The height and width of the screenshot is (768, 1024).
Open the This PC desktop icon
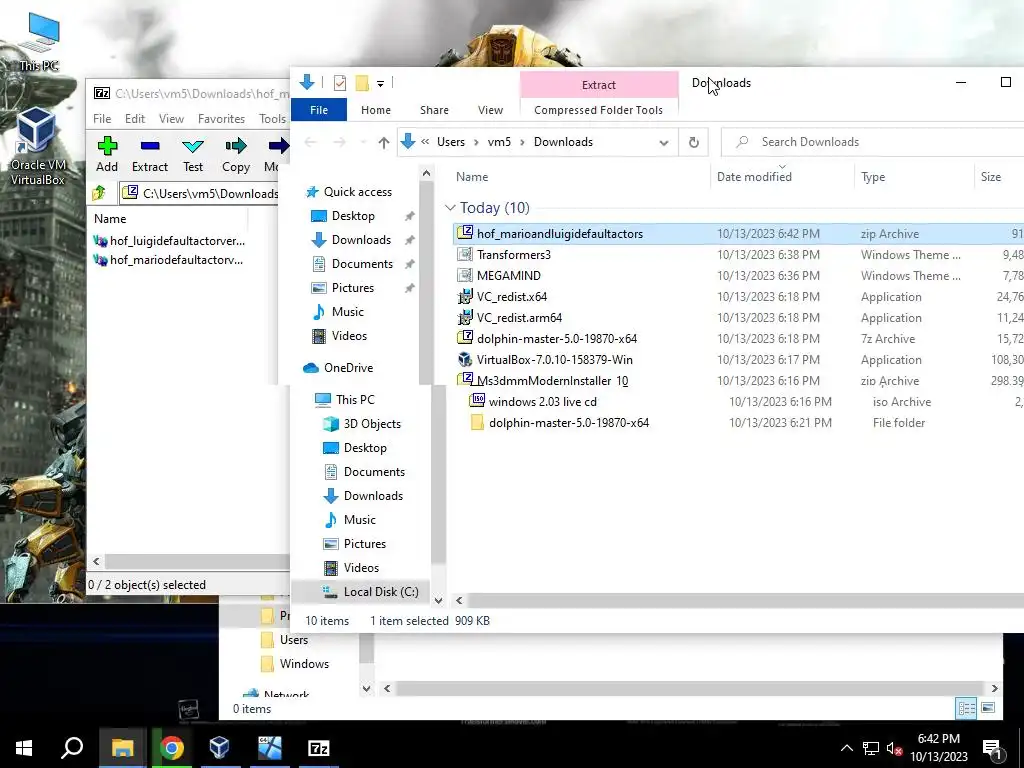(39, 41)
